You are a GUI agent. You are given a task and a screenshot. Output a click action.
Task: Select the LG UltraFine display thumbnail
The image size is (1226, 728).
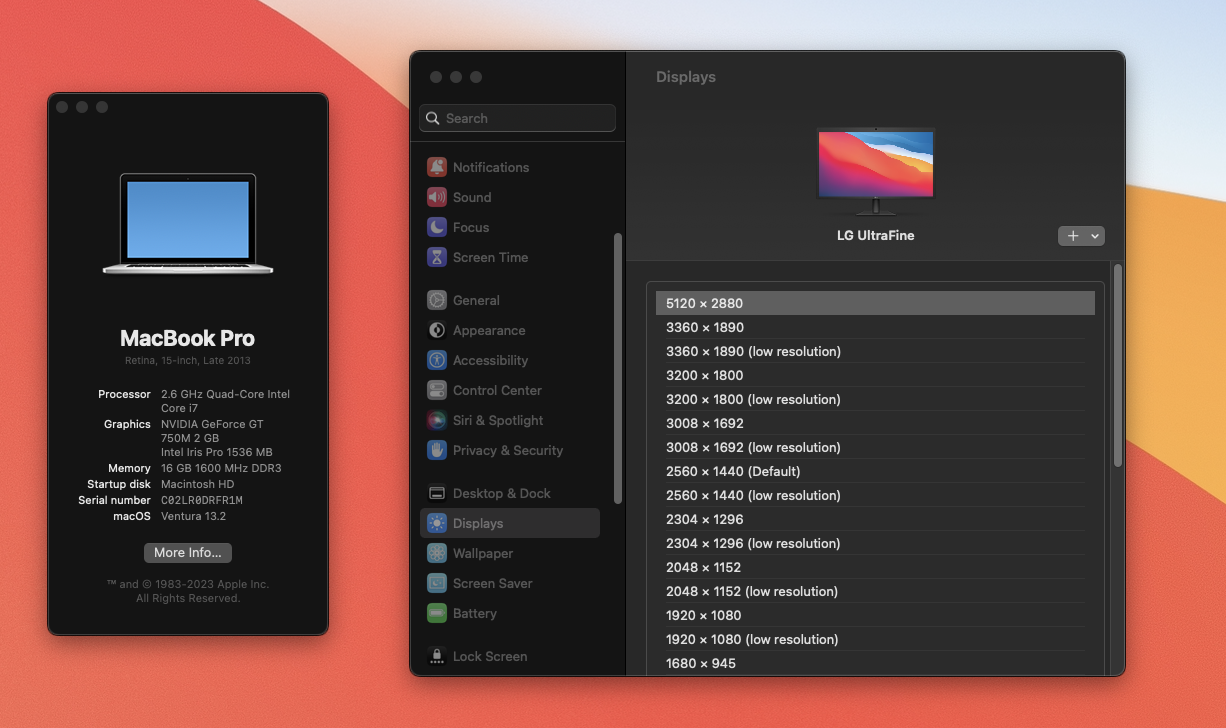pos(876,171)
